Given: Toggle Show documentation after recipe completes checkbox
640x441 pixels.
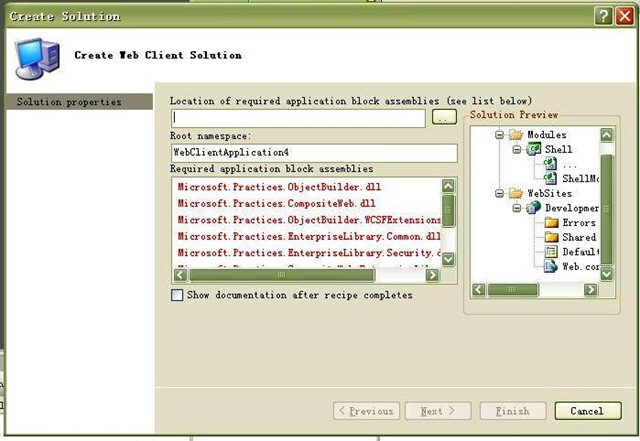Looking at the screenshot, I should pos(177,295).
